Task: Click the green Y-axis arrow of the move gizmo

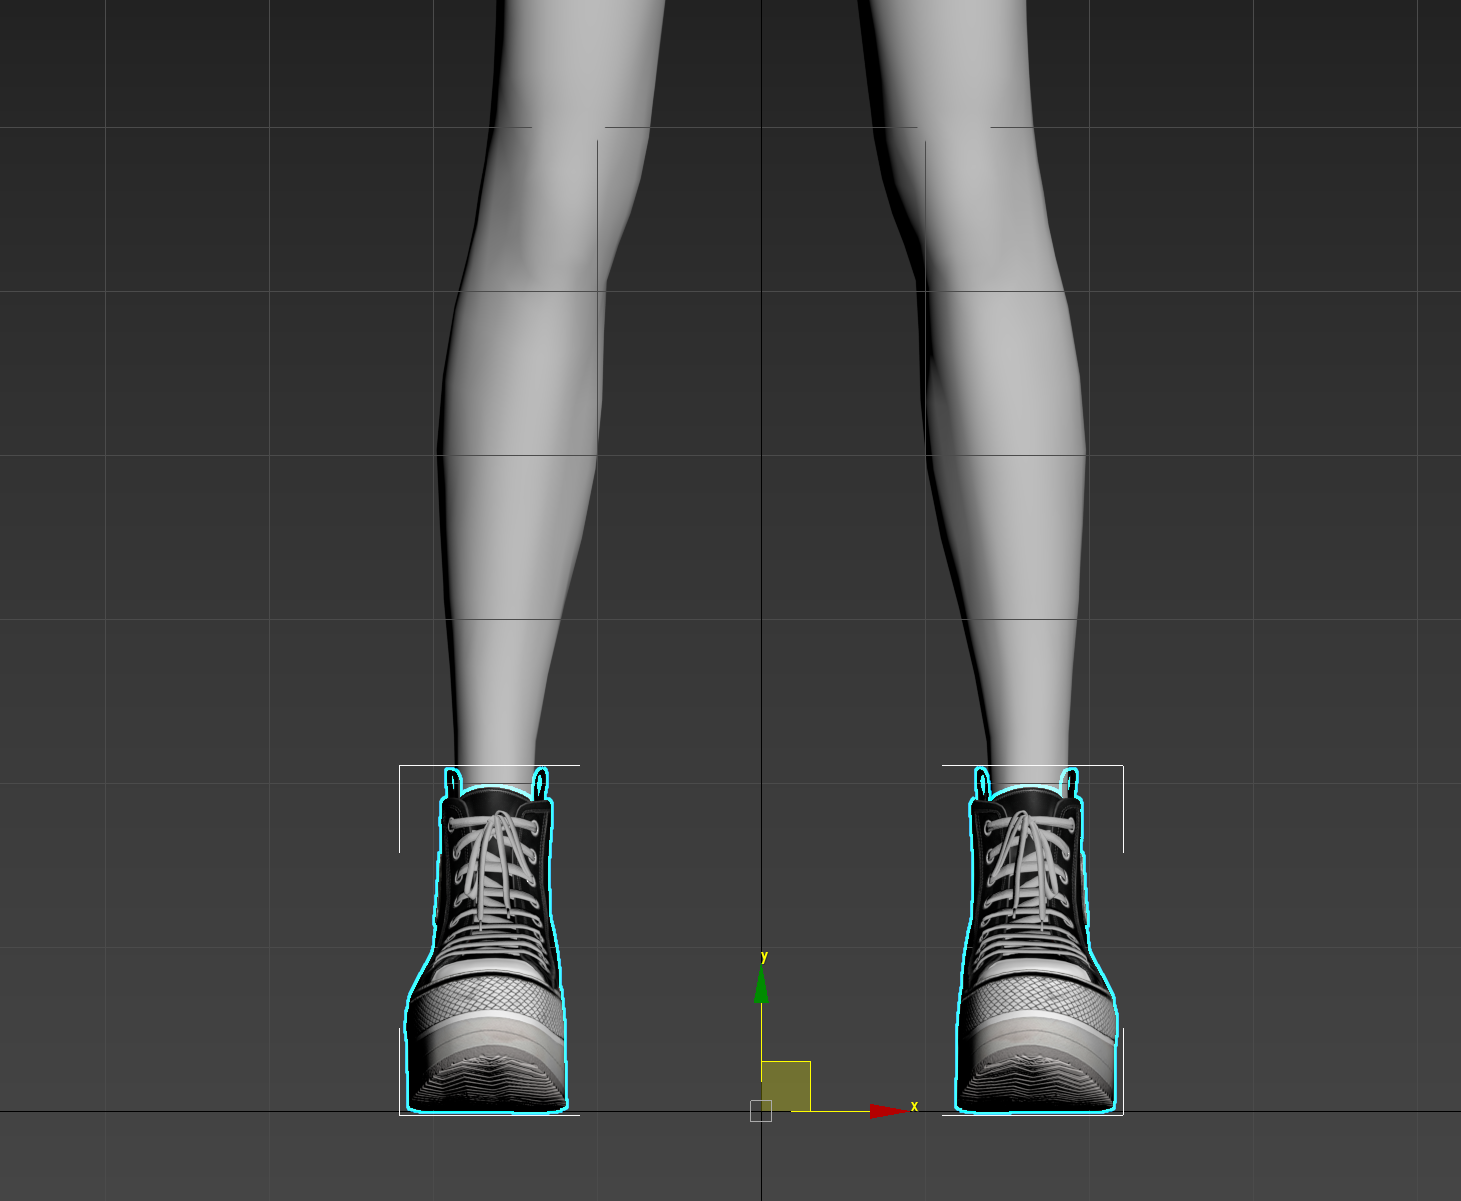Action: 761,985
